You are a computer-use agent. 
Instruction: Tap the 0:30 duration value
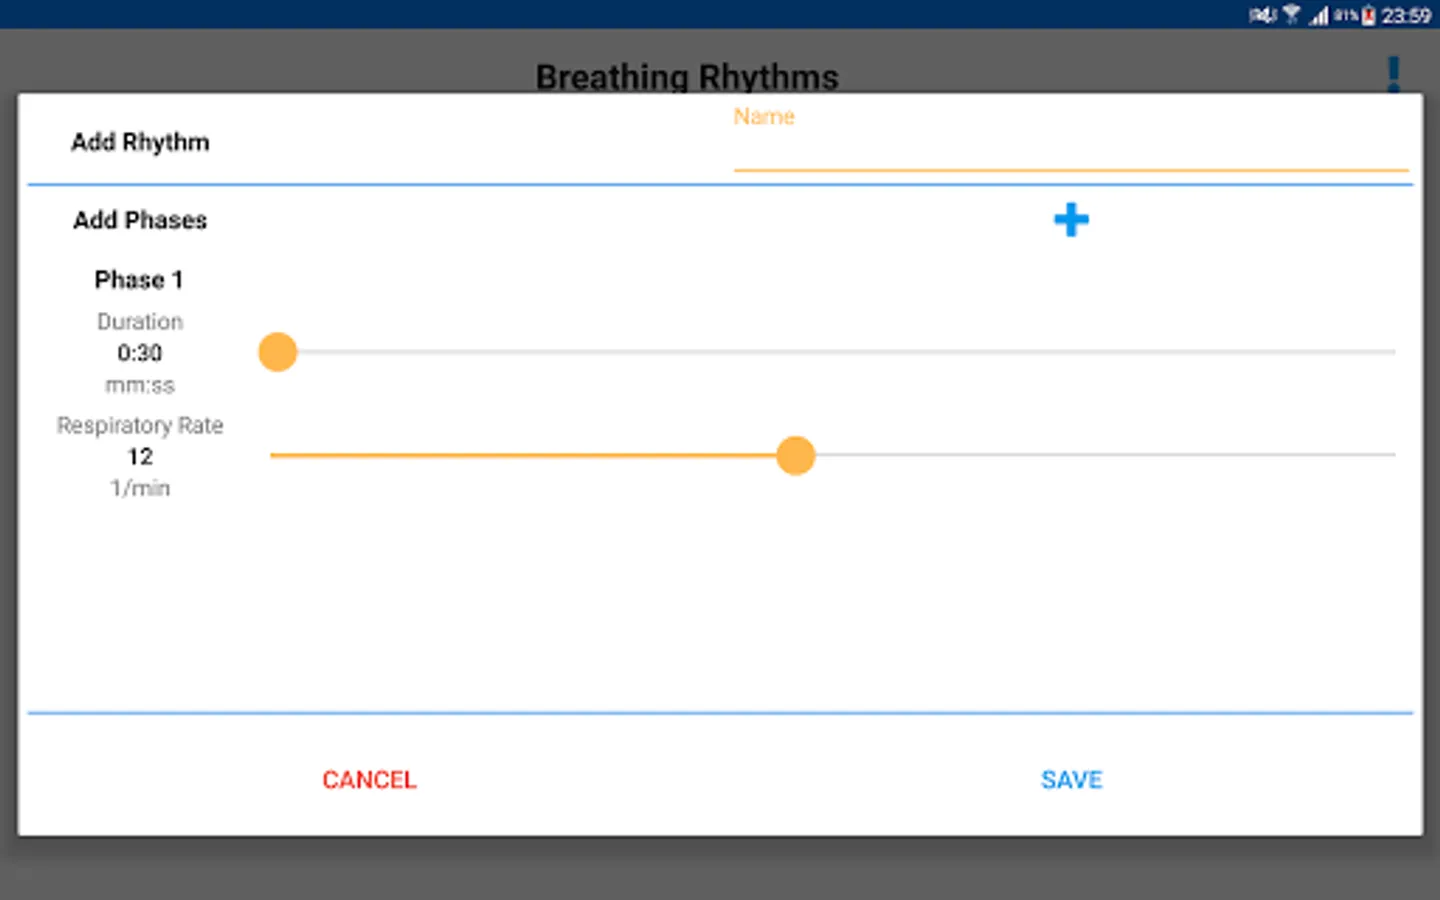139,353
